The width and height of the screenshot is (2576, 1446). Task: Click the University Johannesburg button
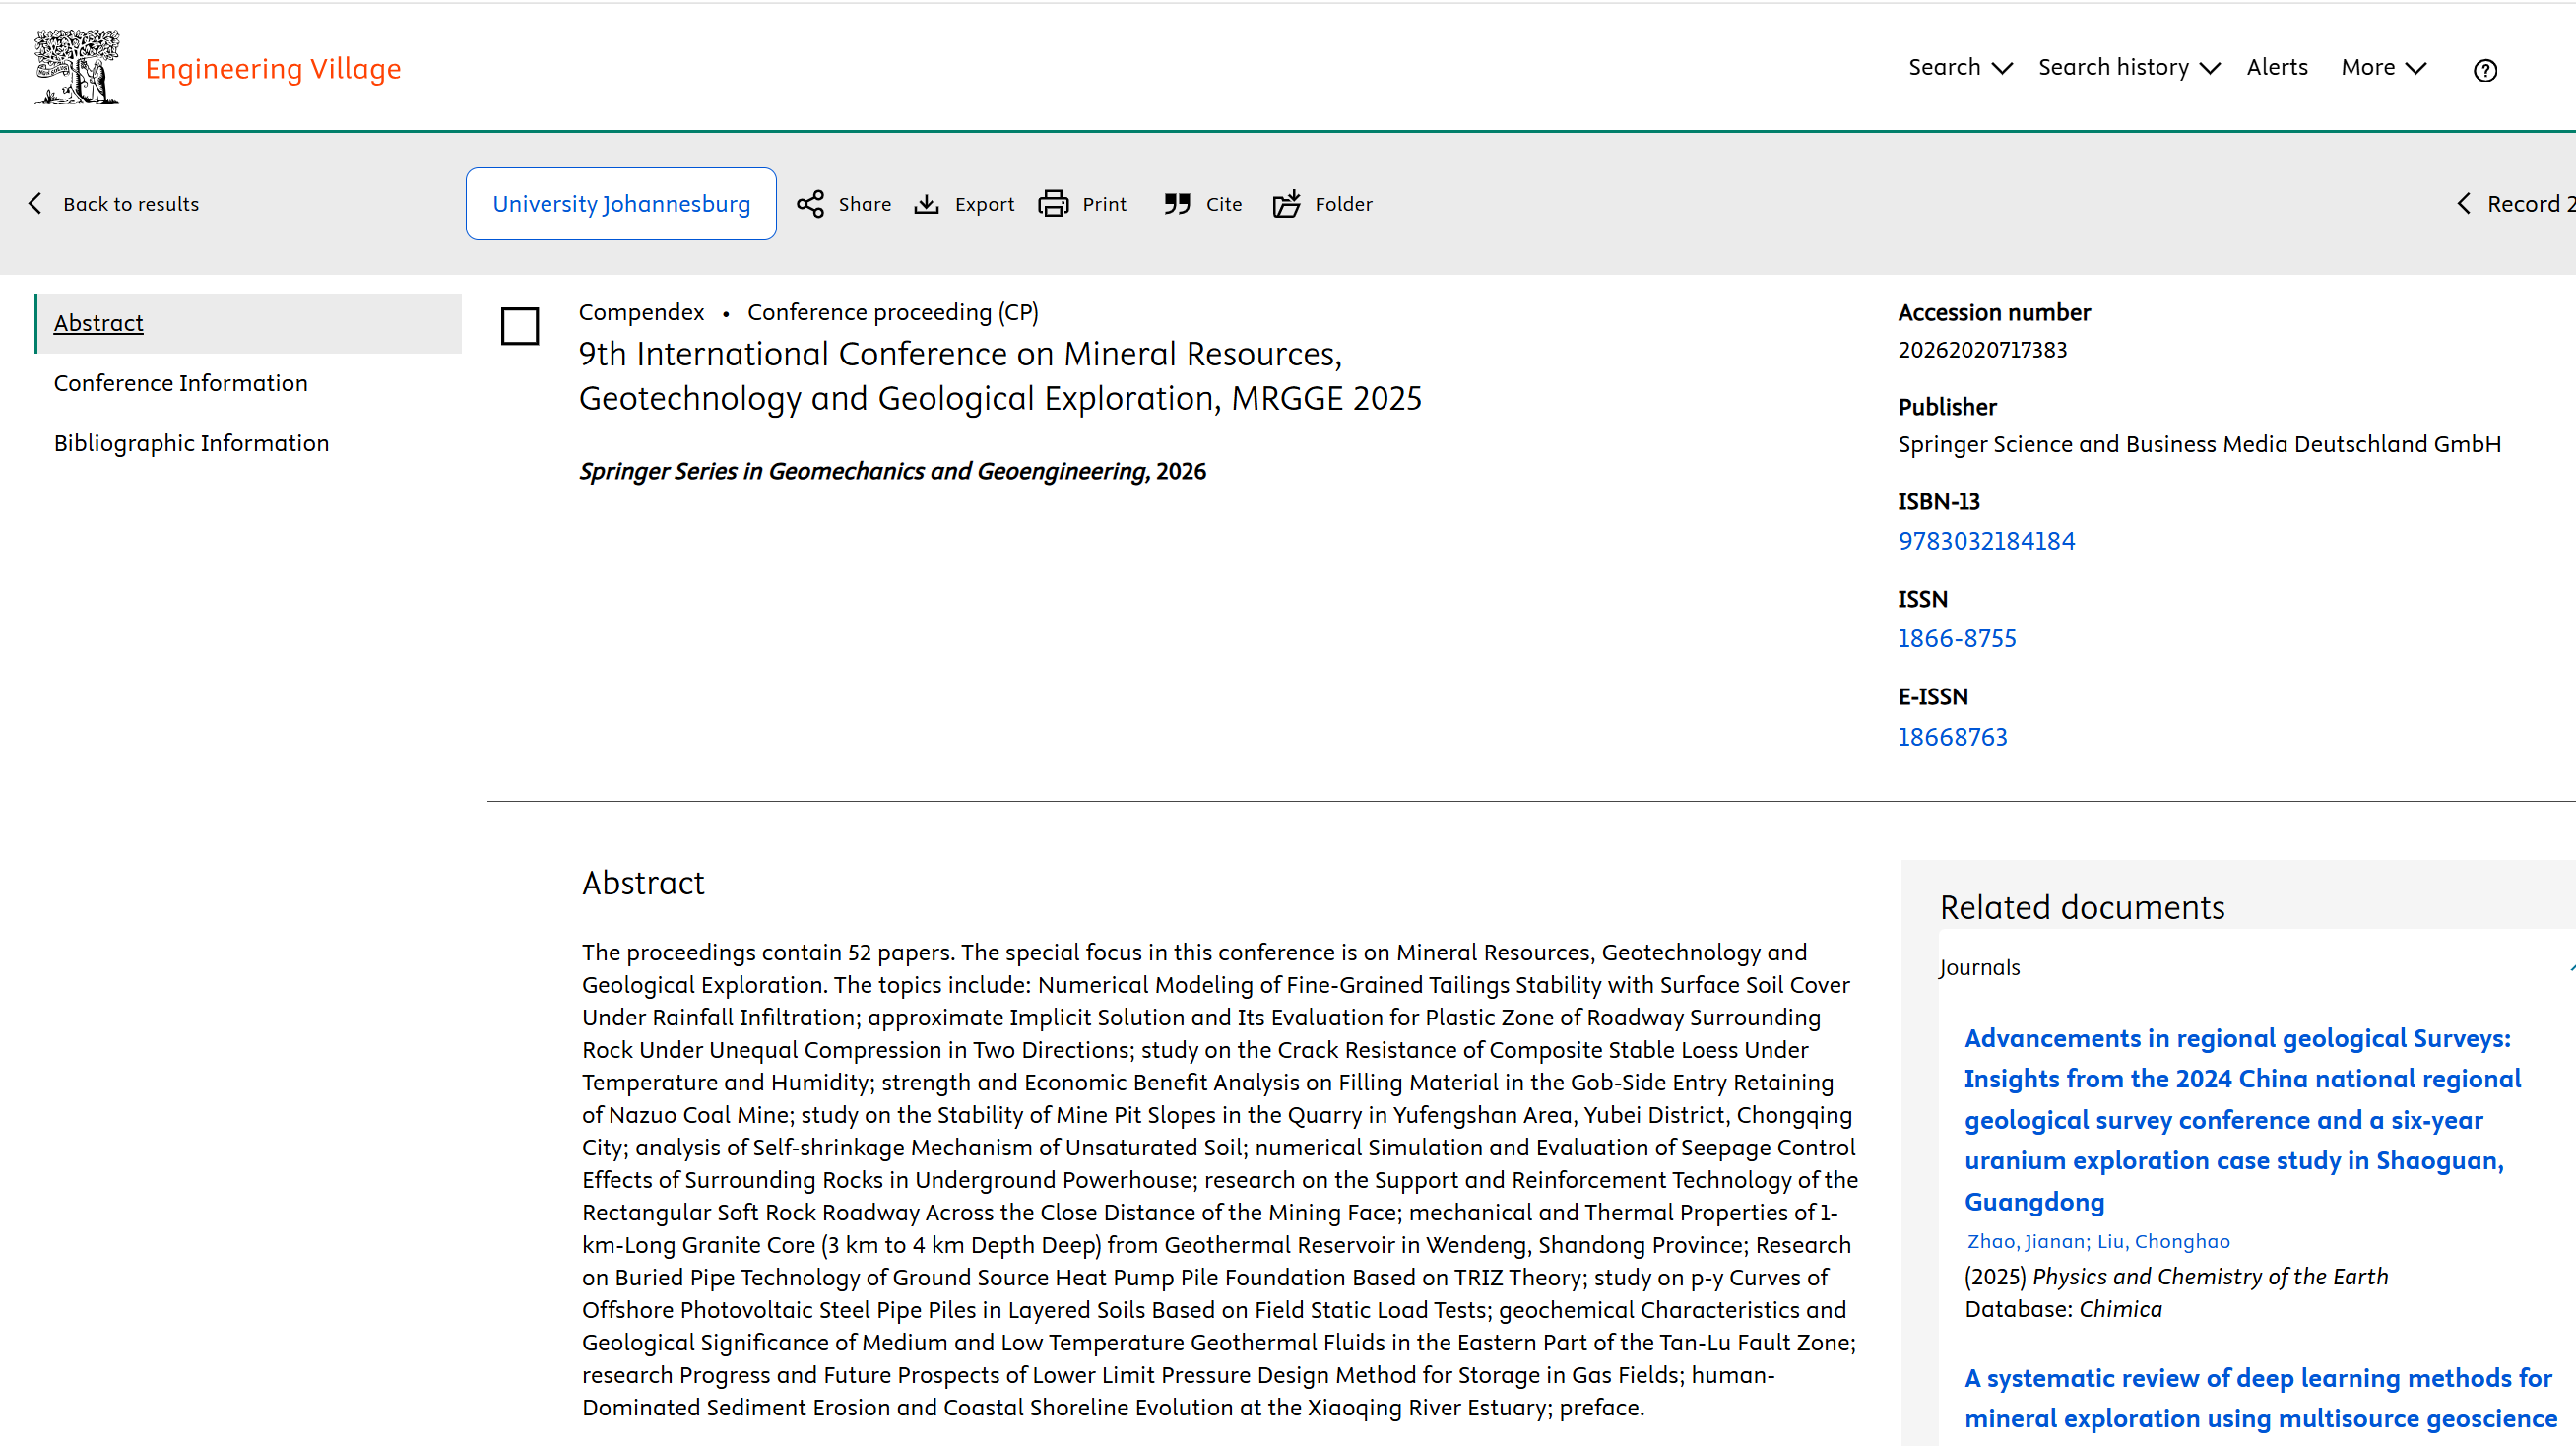[x=621, y=204]
